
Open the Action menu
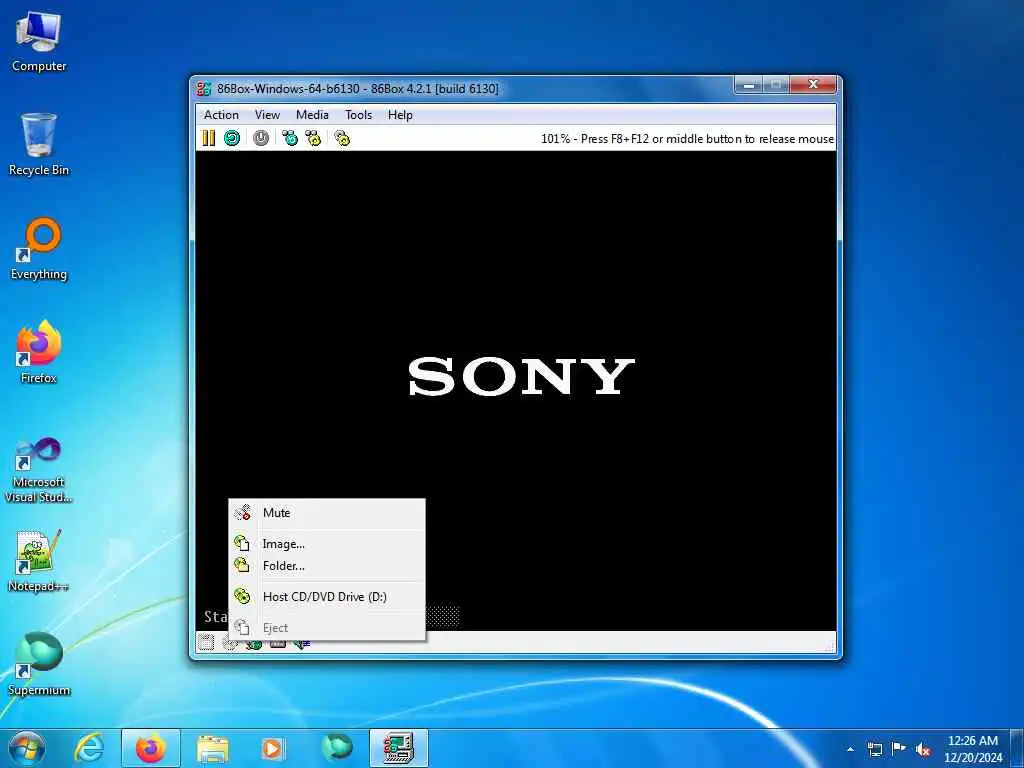point(221,115)
